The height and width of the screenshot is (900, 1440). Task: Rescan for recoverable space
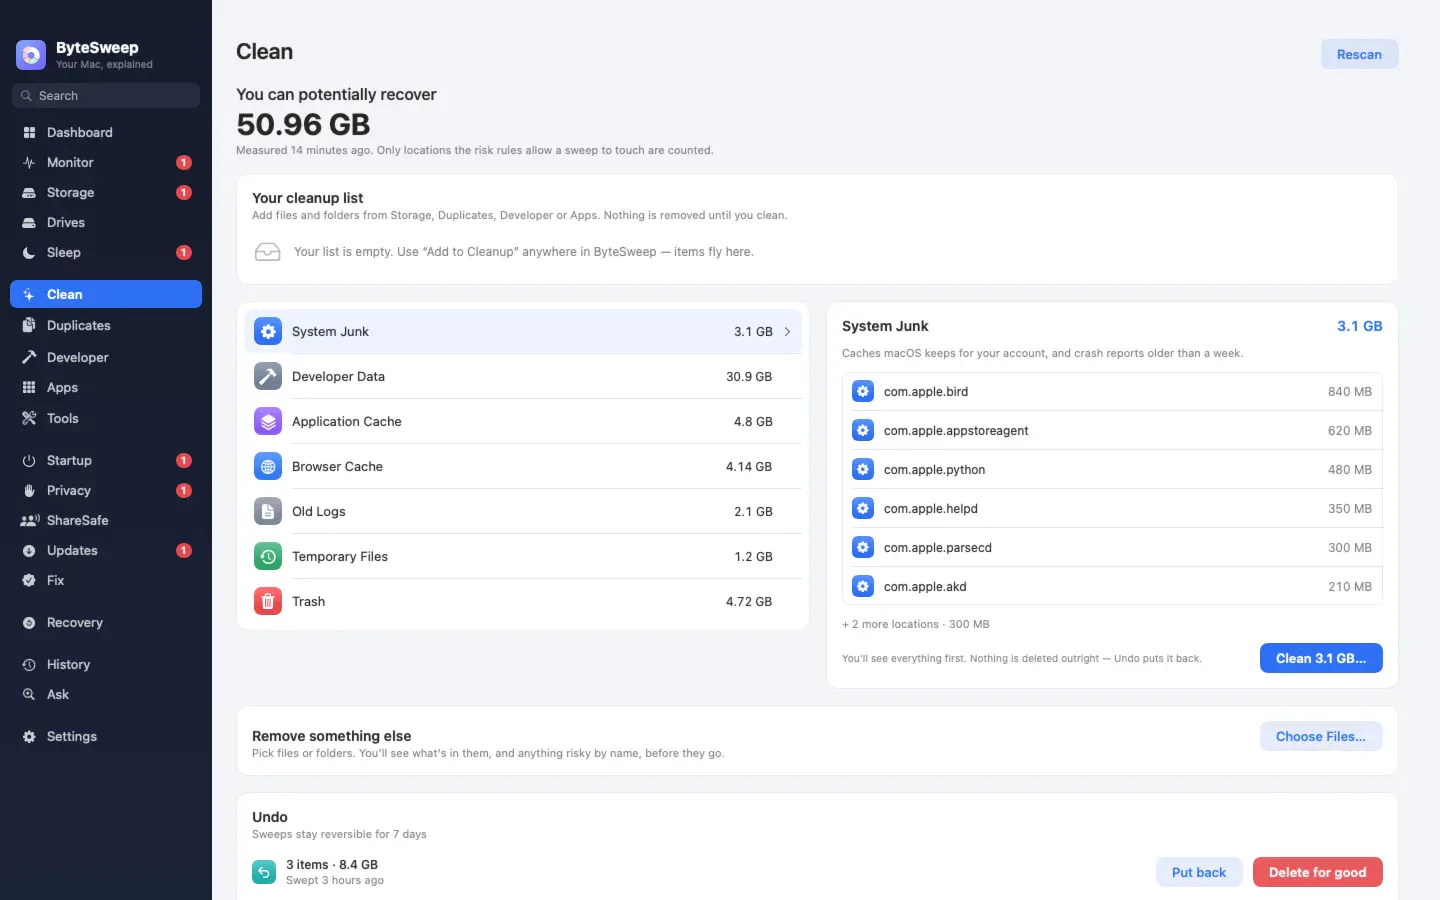[x=1359, y=54]
